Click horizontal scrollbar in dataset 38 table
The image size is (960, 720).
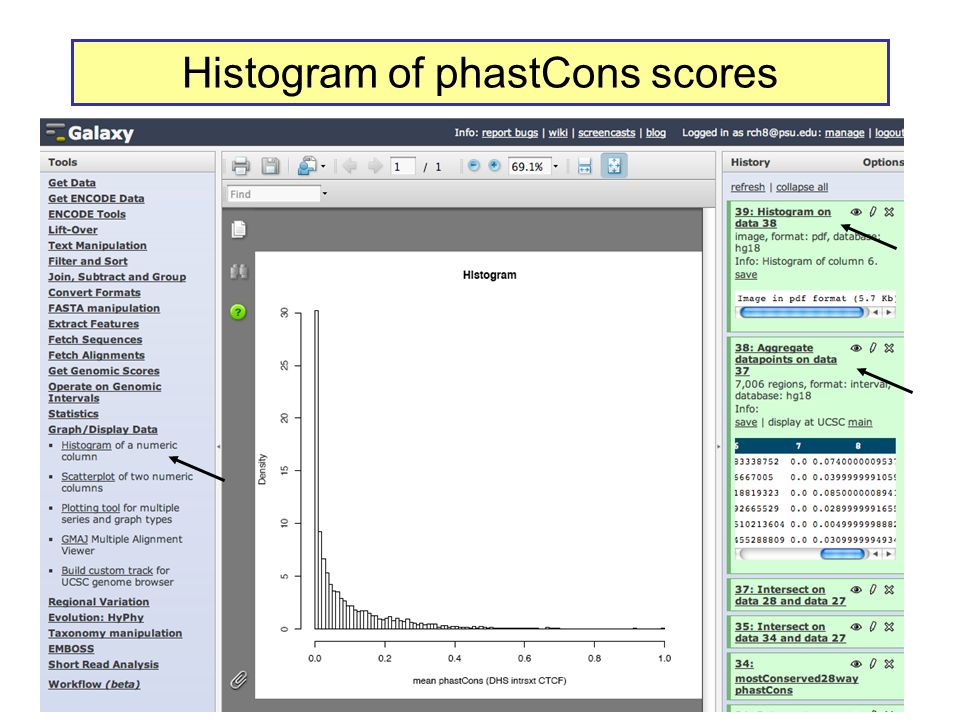tap(842, 553)
